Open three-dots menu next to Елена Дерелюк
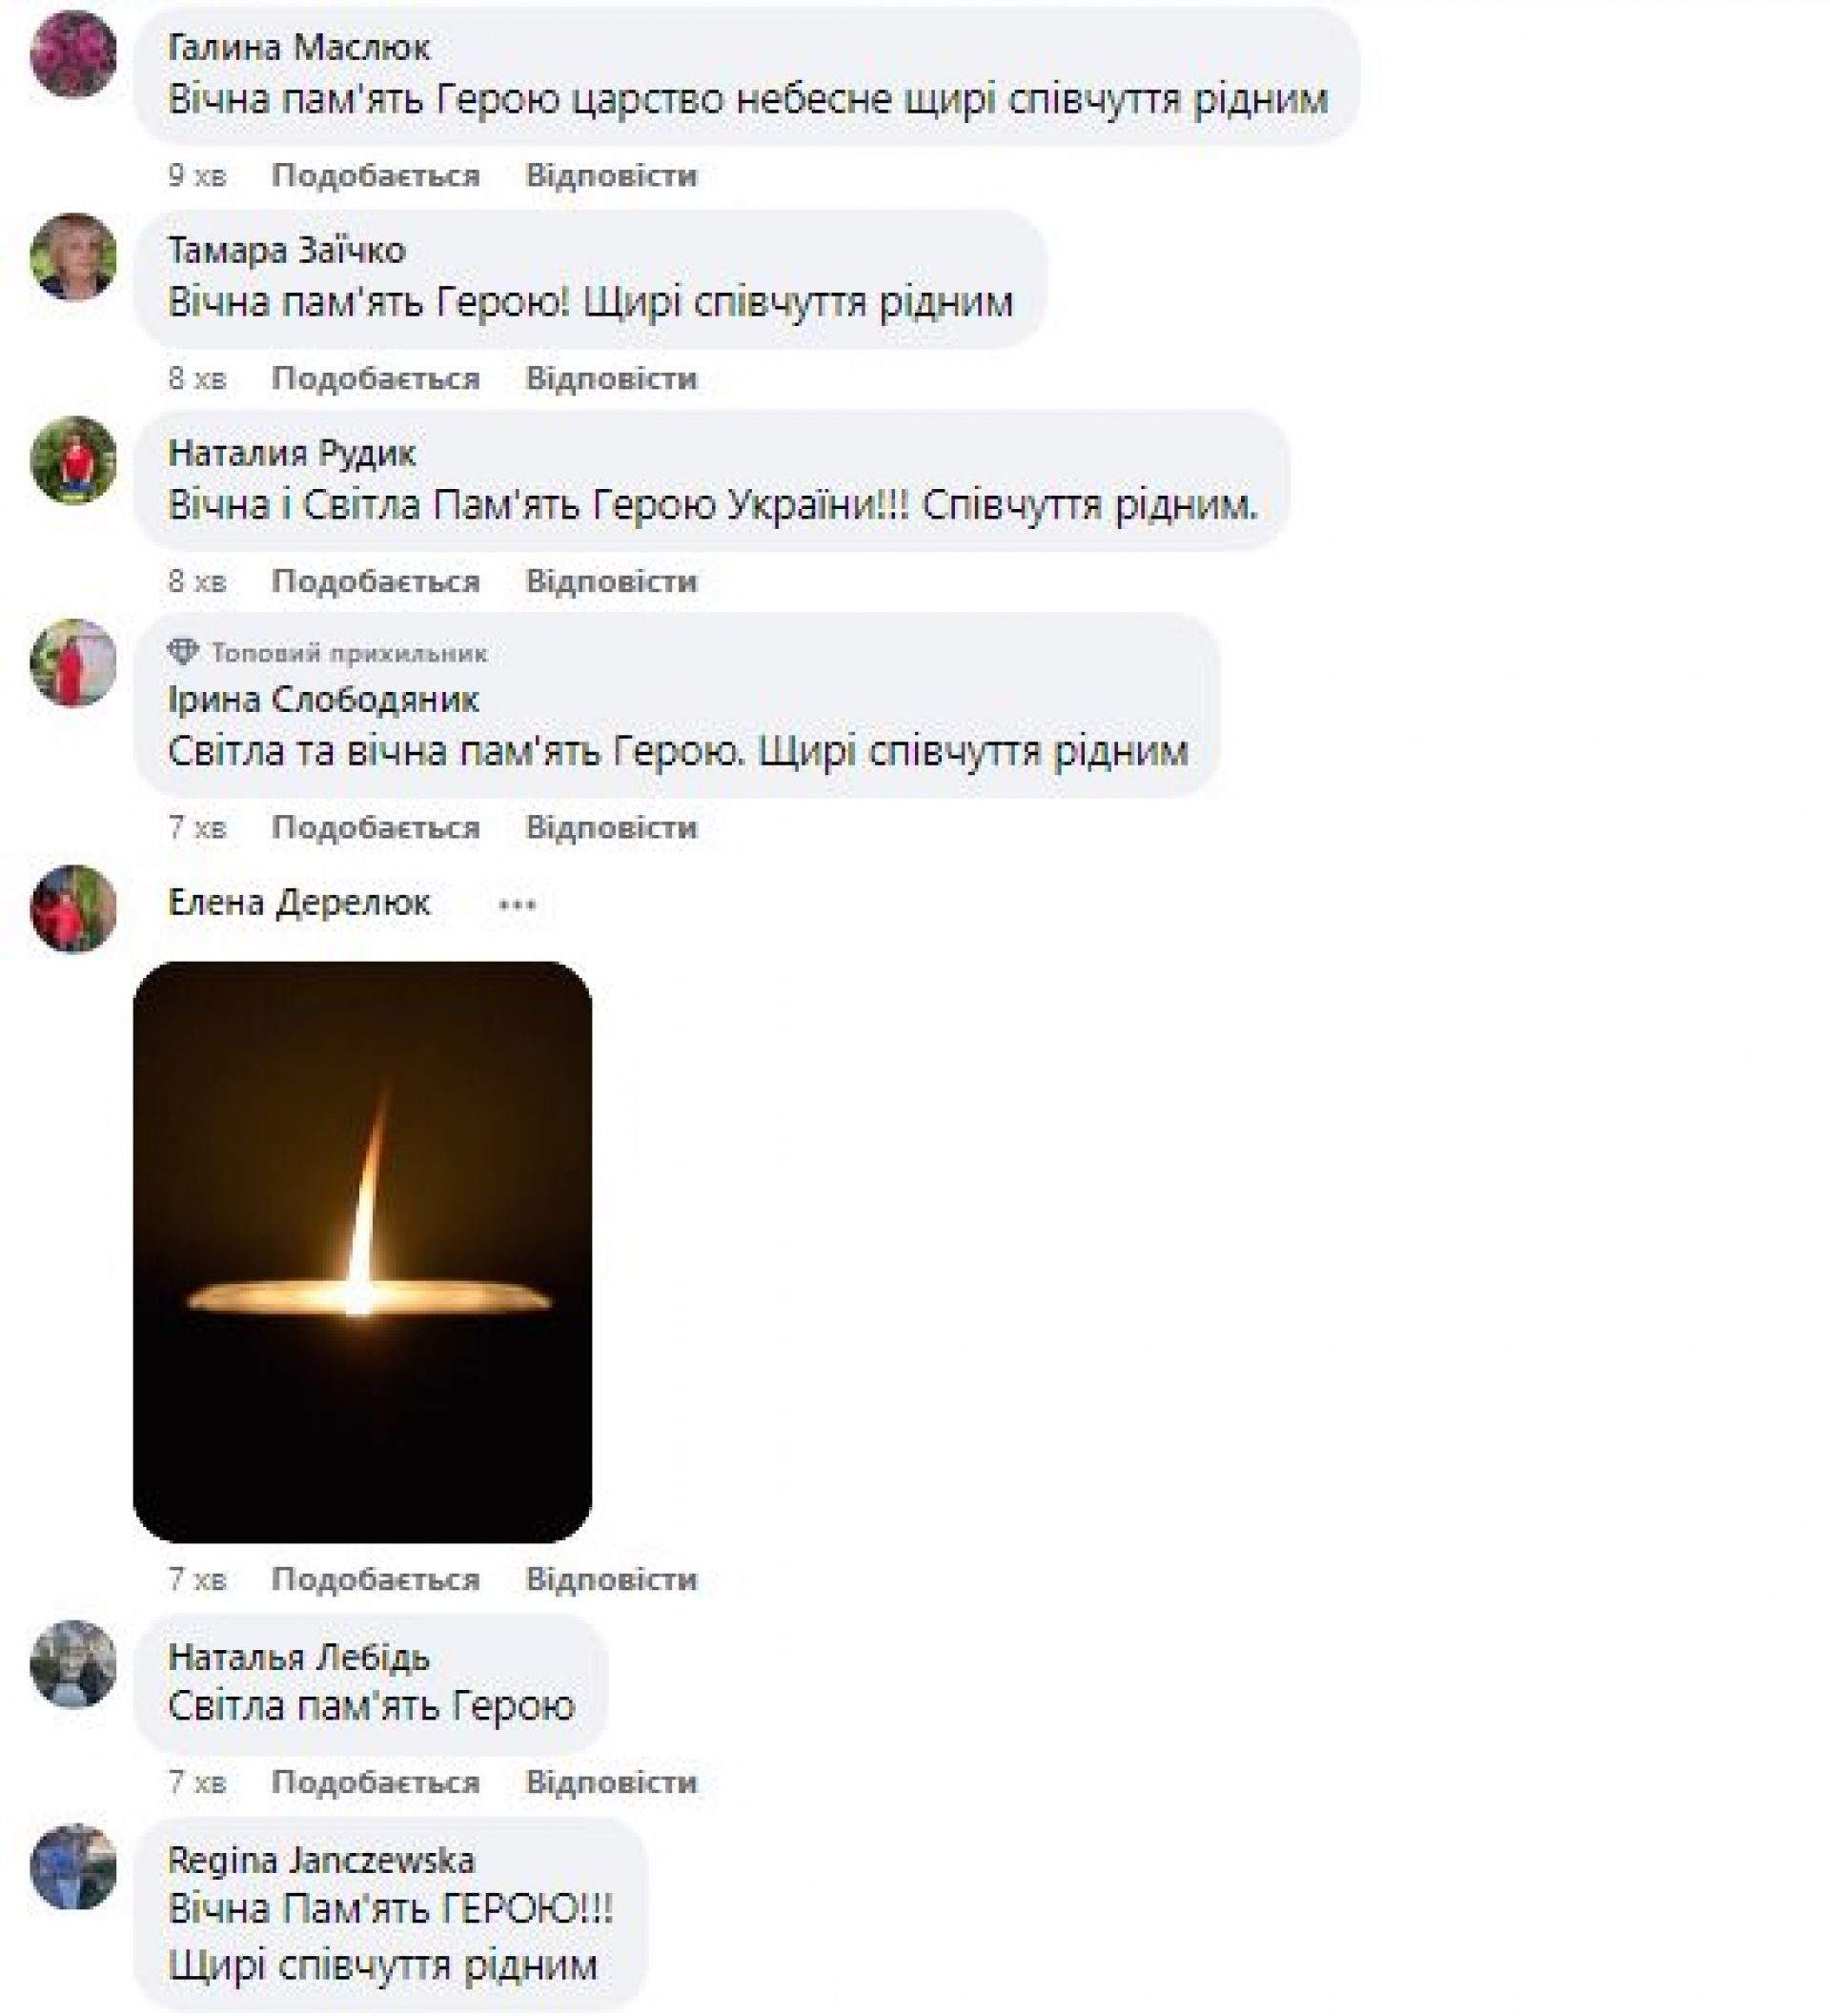The height and width of the screenshot is (2016, 1830). (517, 905)
